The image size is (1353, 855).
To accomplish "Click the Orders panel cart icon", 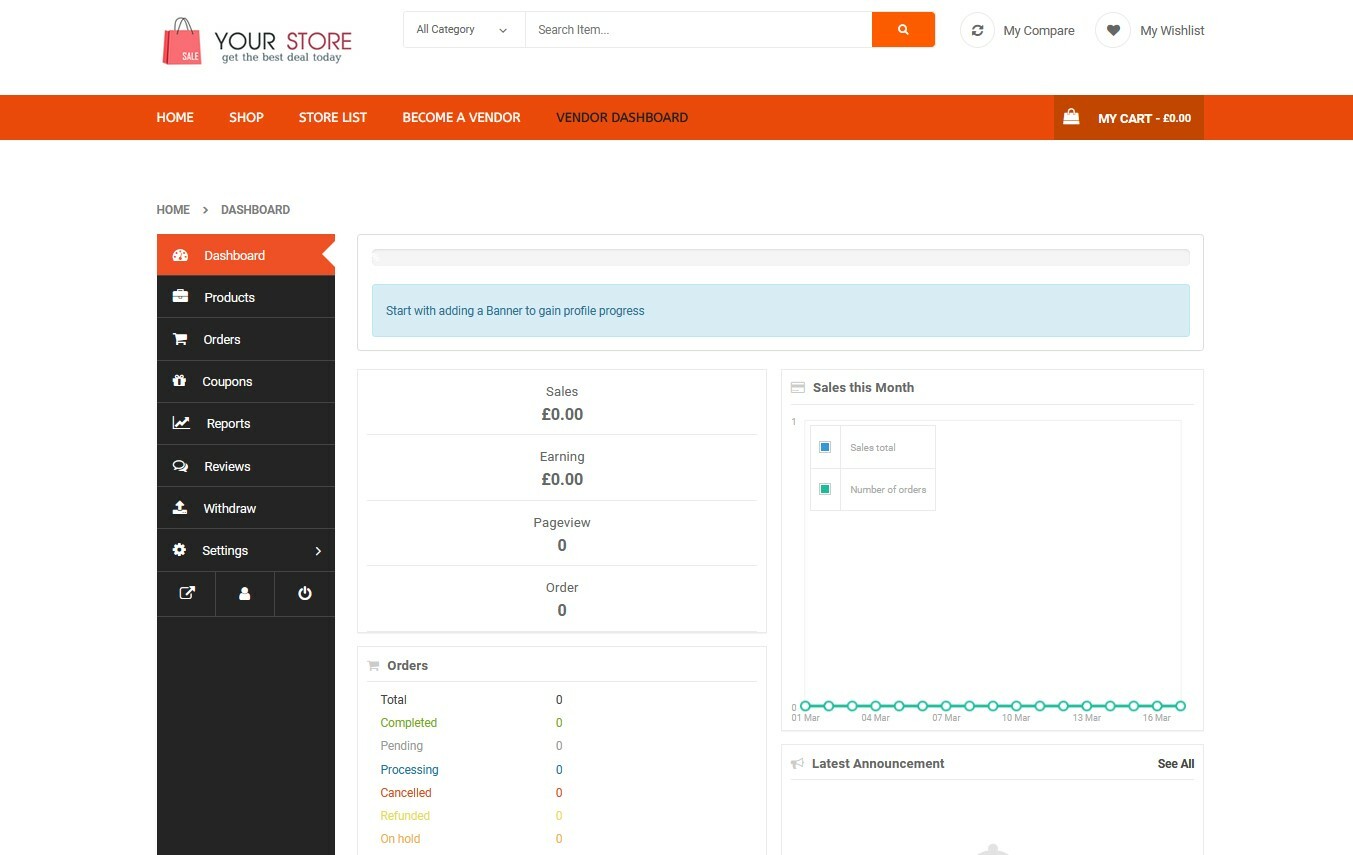I will pyautogui.click(x=373, y=665).
